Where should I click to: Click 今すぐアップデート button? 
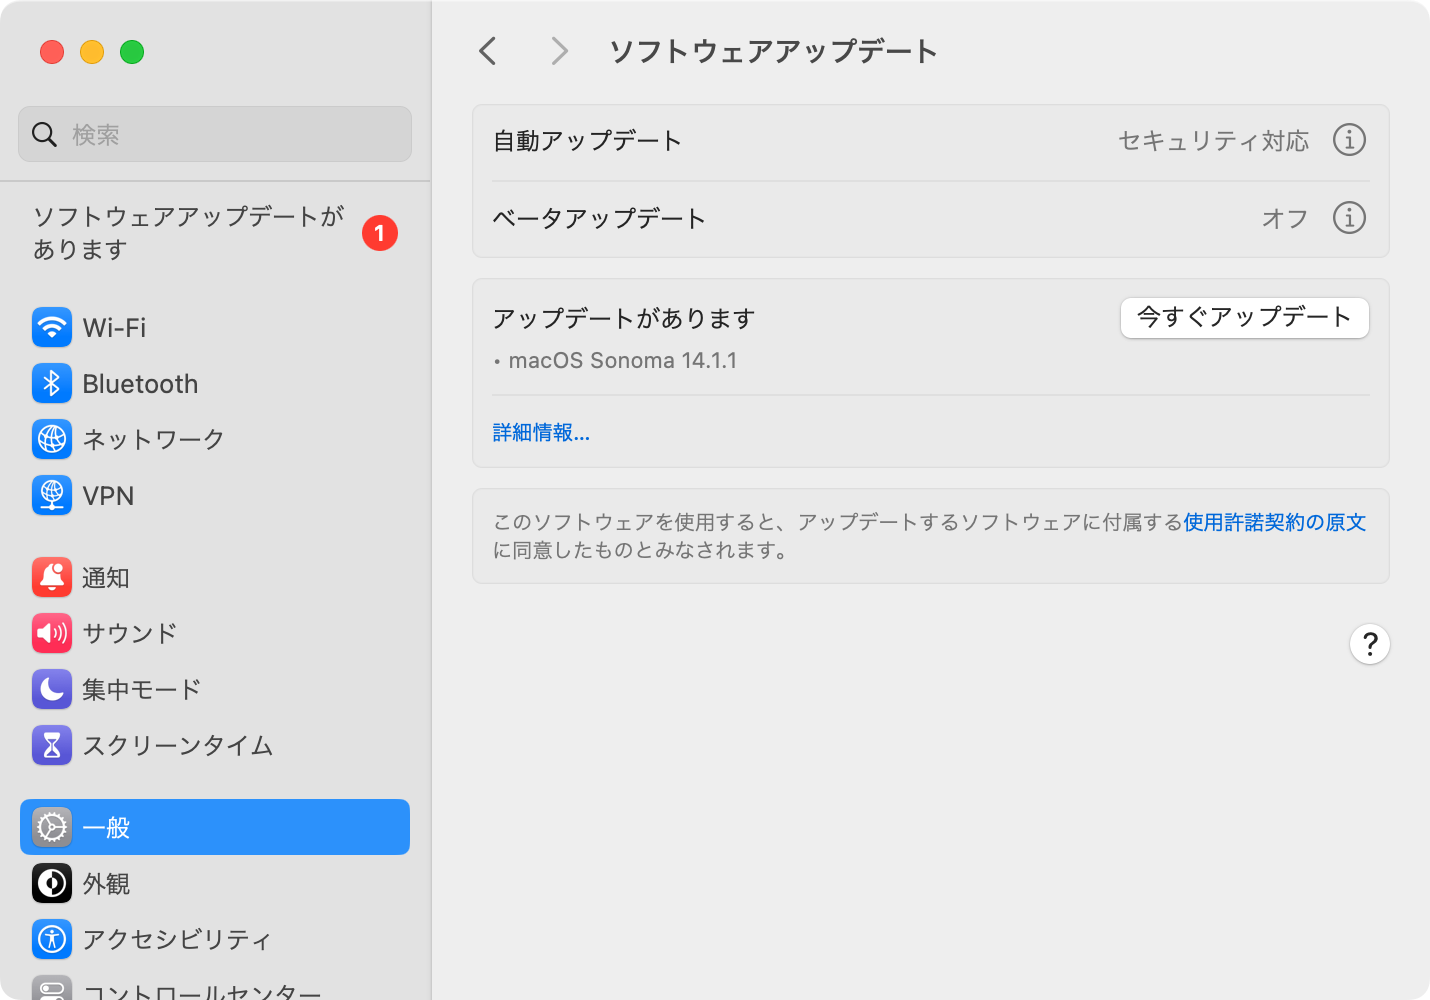point(1245,318)
